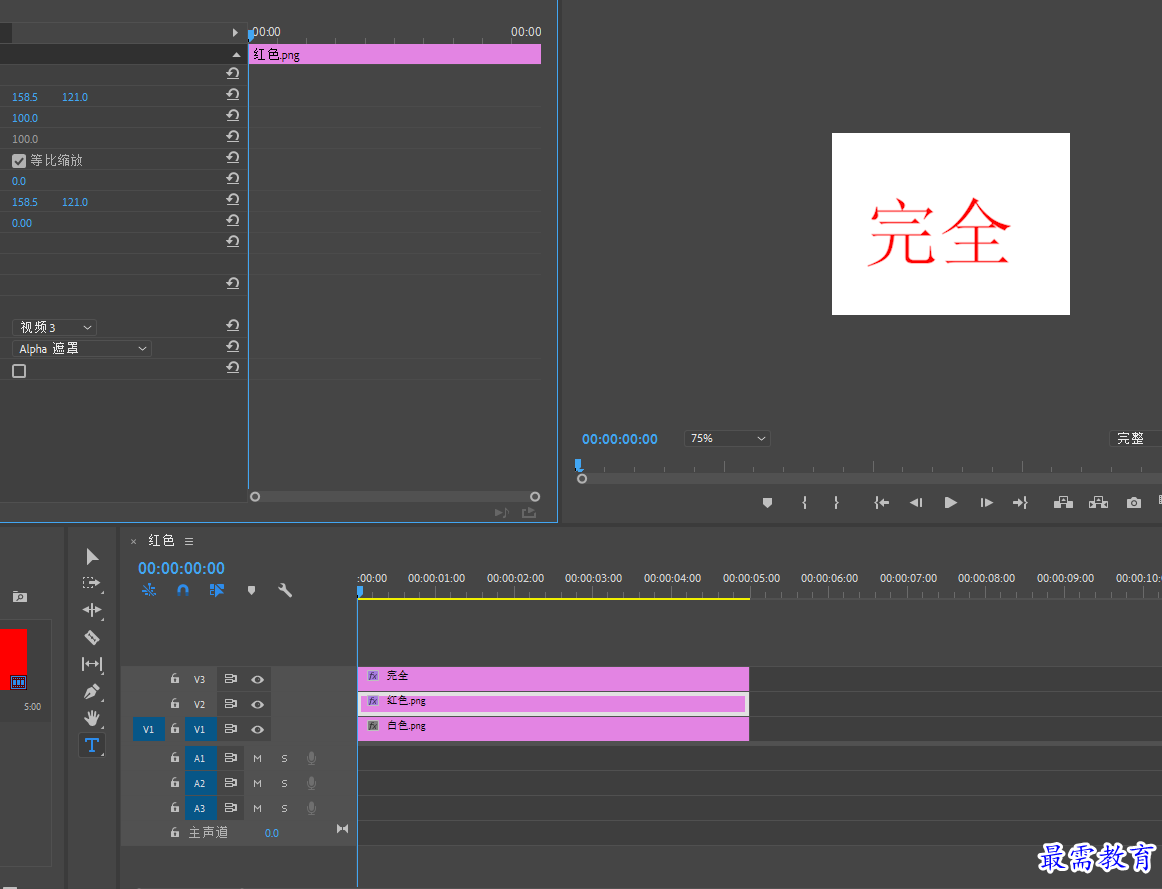The image size is (1162, 889).
Task: Toggle the empty checkbox below Alpha 遮罩
Action: point(19,371)
